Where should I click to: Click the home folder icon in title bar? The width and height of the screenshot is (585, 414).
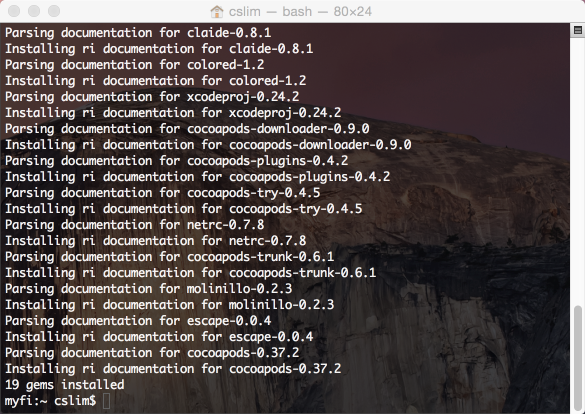(217, 12)
